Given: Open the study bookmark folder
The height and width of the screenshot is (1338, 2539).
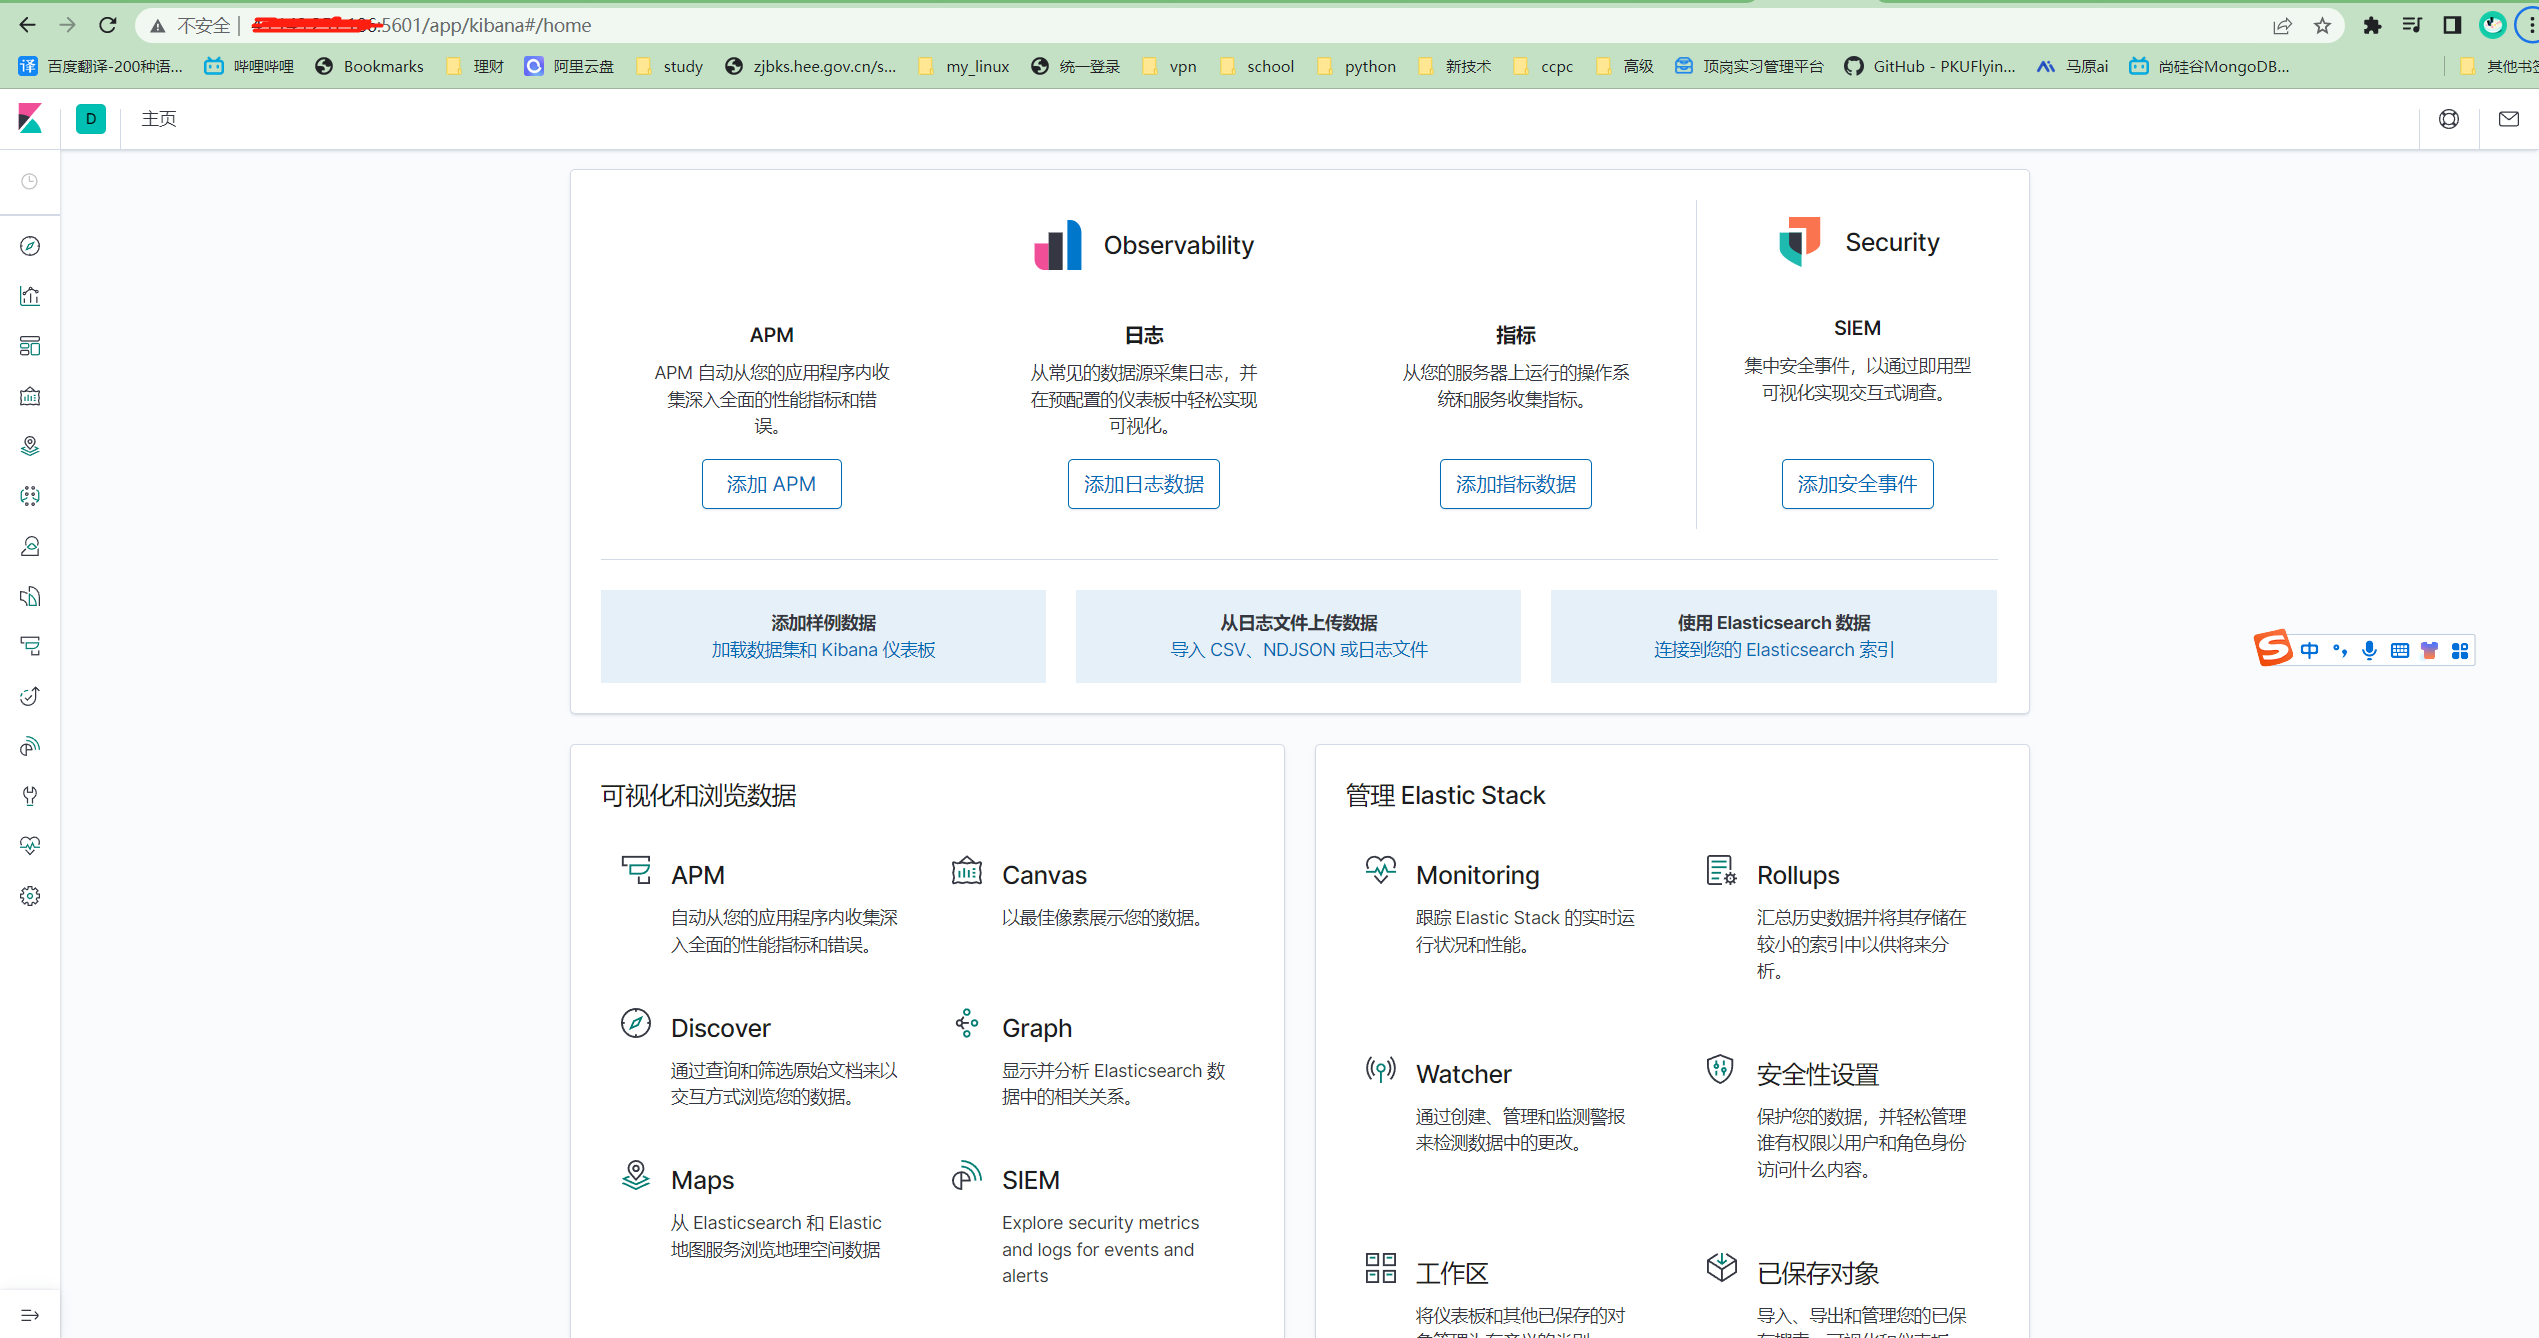Looking at the screenshot, I should click(669, 66).
